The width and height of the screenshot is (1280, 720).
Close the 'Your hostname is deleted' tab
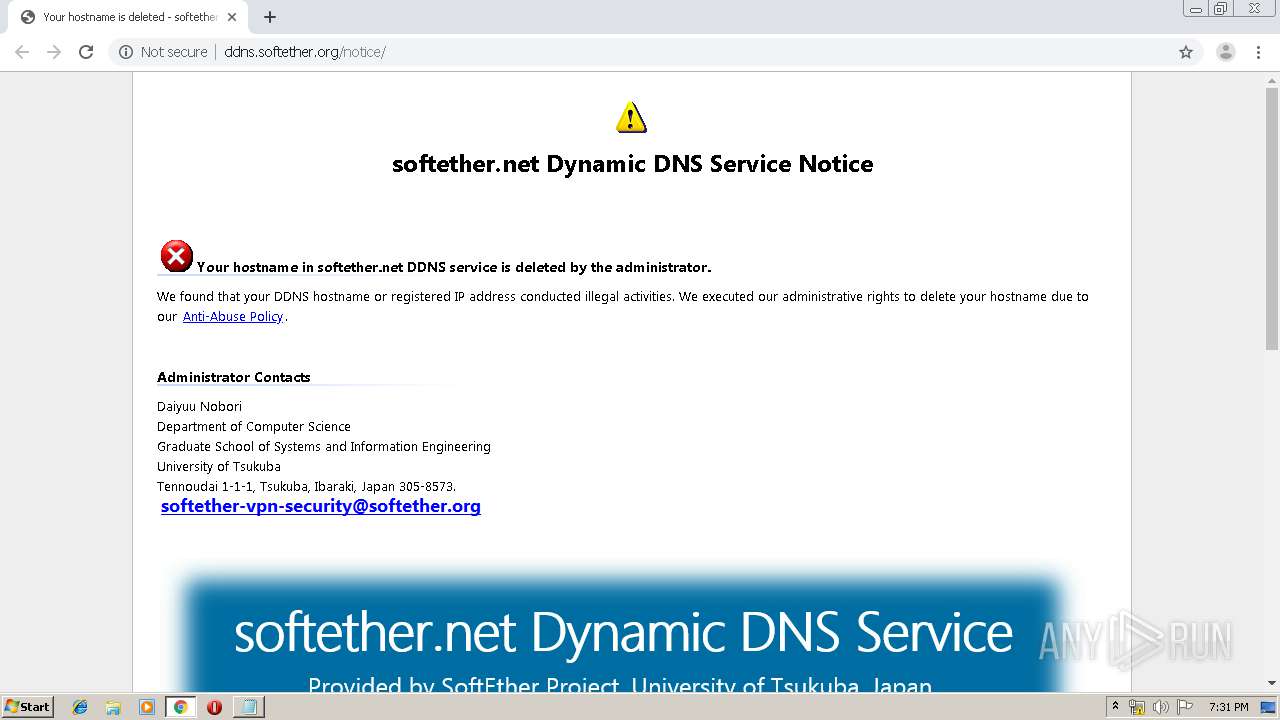pyautogui.click(x=232, y=17)
